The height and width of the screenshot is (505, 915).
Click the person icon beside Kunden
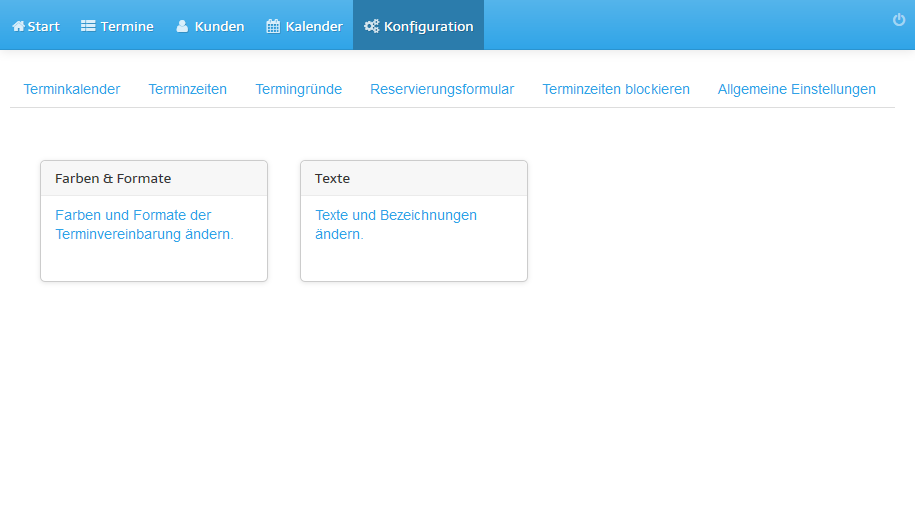tap(182, 26)
